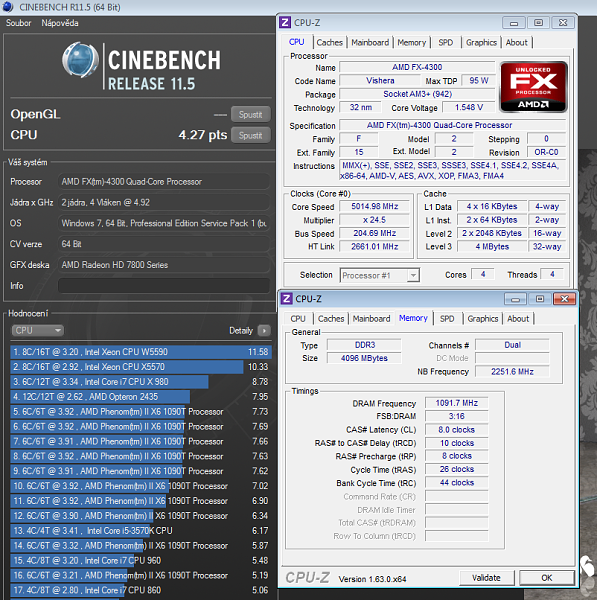The image size is (597, 600).
Task: Click the CPU-Z logo icon in upper window title
Action: click(284, 23)
